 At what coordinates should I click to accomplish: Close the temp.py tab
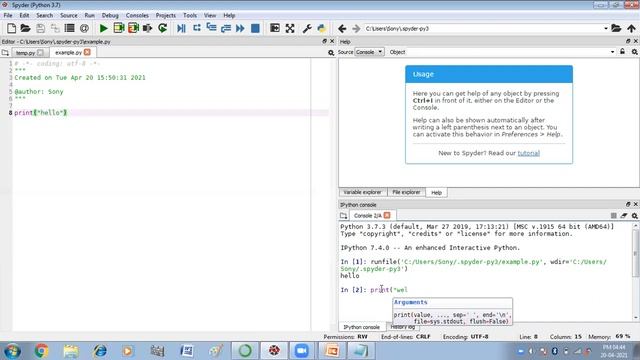pyautogui.click(x=40, y=53)
